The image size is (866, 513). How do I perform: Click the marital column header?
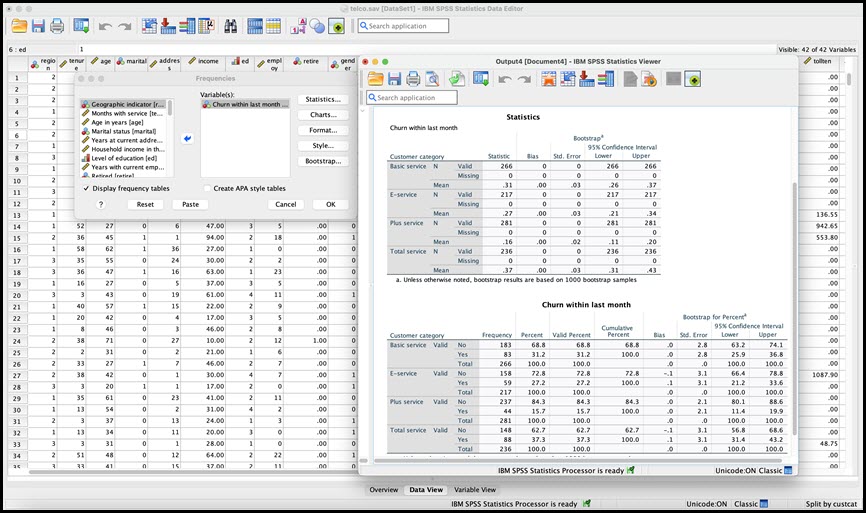point(131,64)
